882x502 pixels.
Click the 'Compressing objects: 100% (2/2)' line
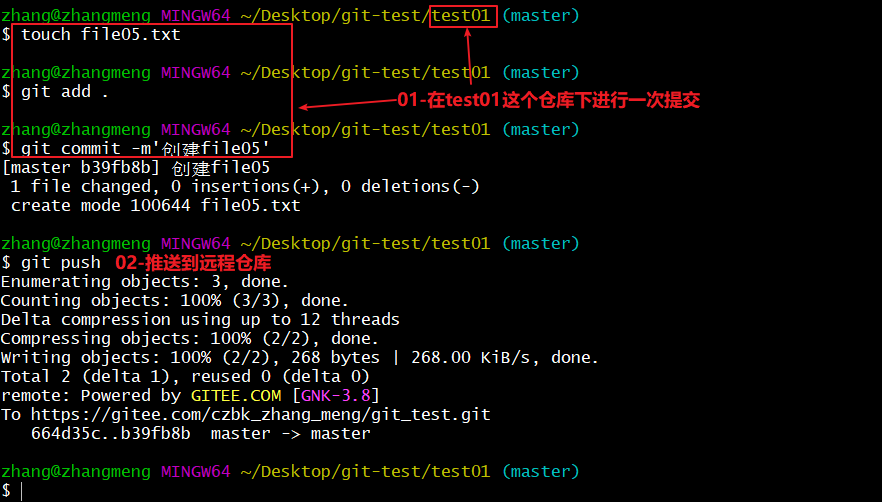(189, 339)
